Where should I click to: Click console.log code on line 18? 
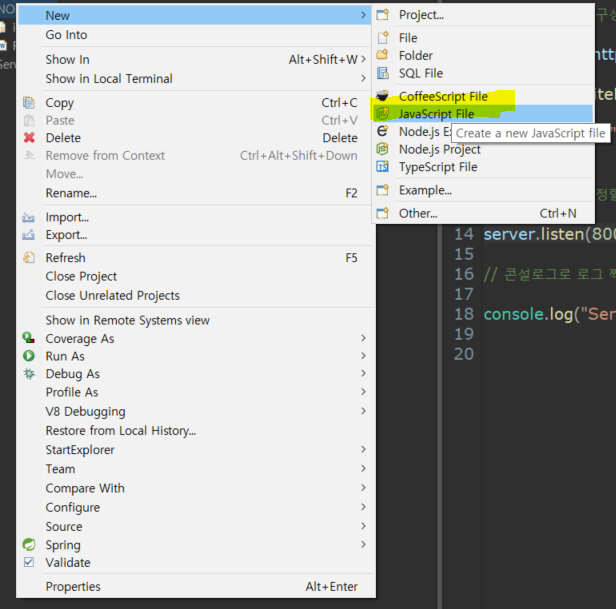550,314
